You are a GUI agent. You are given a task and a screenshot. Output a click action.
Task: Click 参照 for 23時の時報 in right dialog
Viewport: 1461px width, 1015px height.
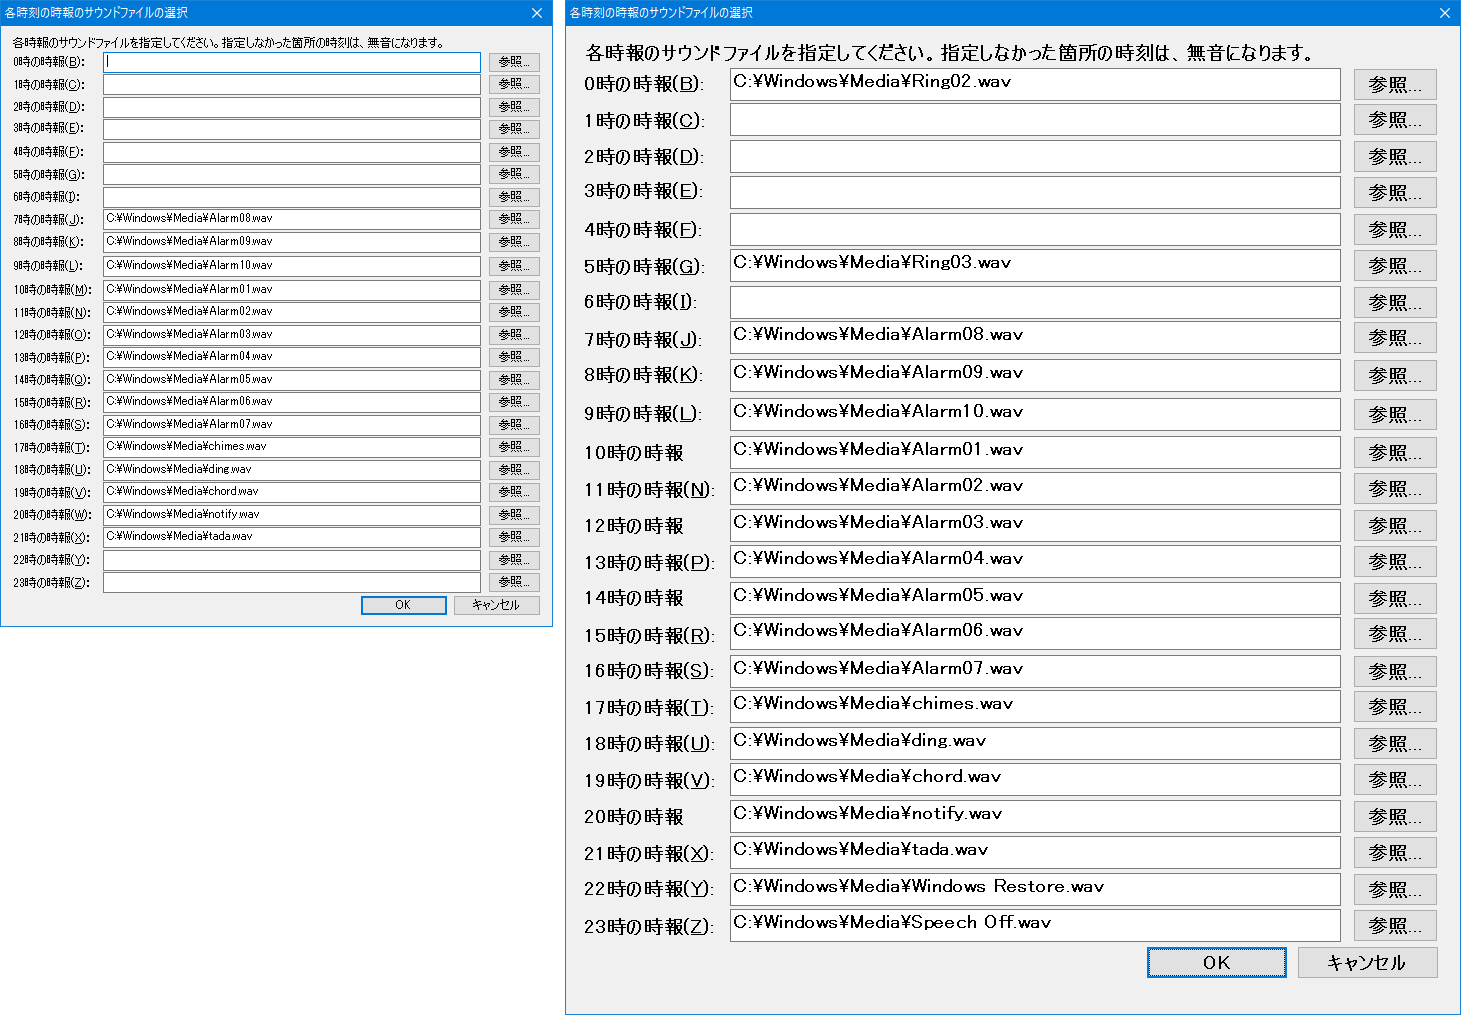click(1395, 925)
